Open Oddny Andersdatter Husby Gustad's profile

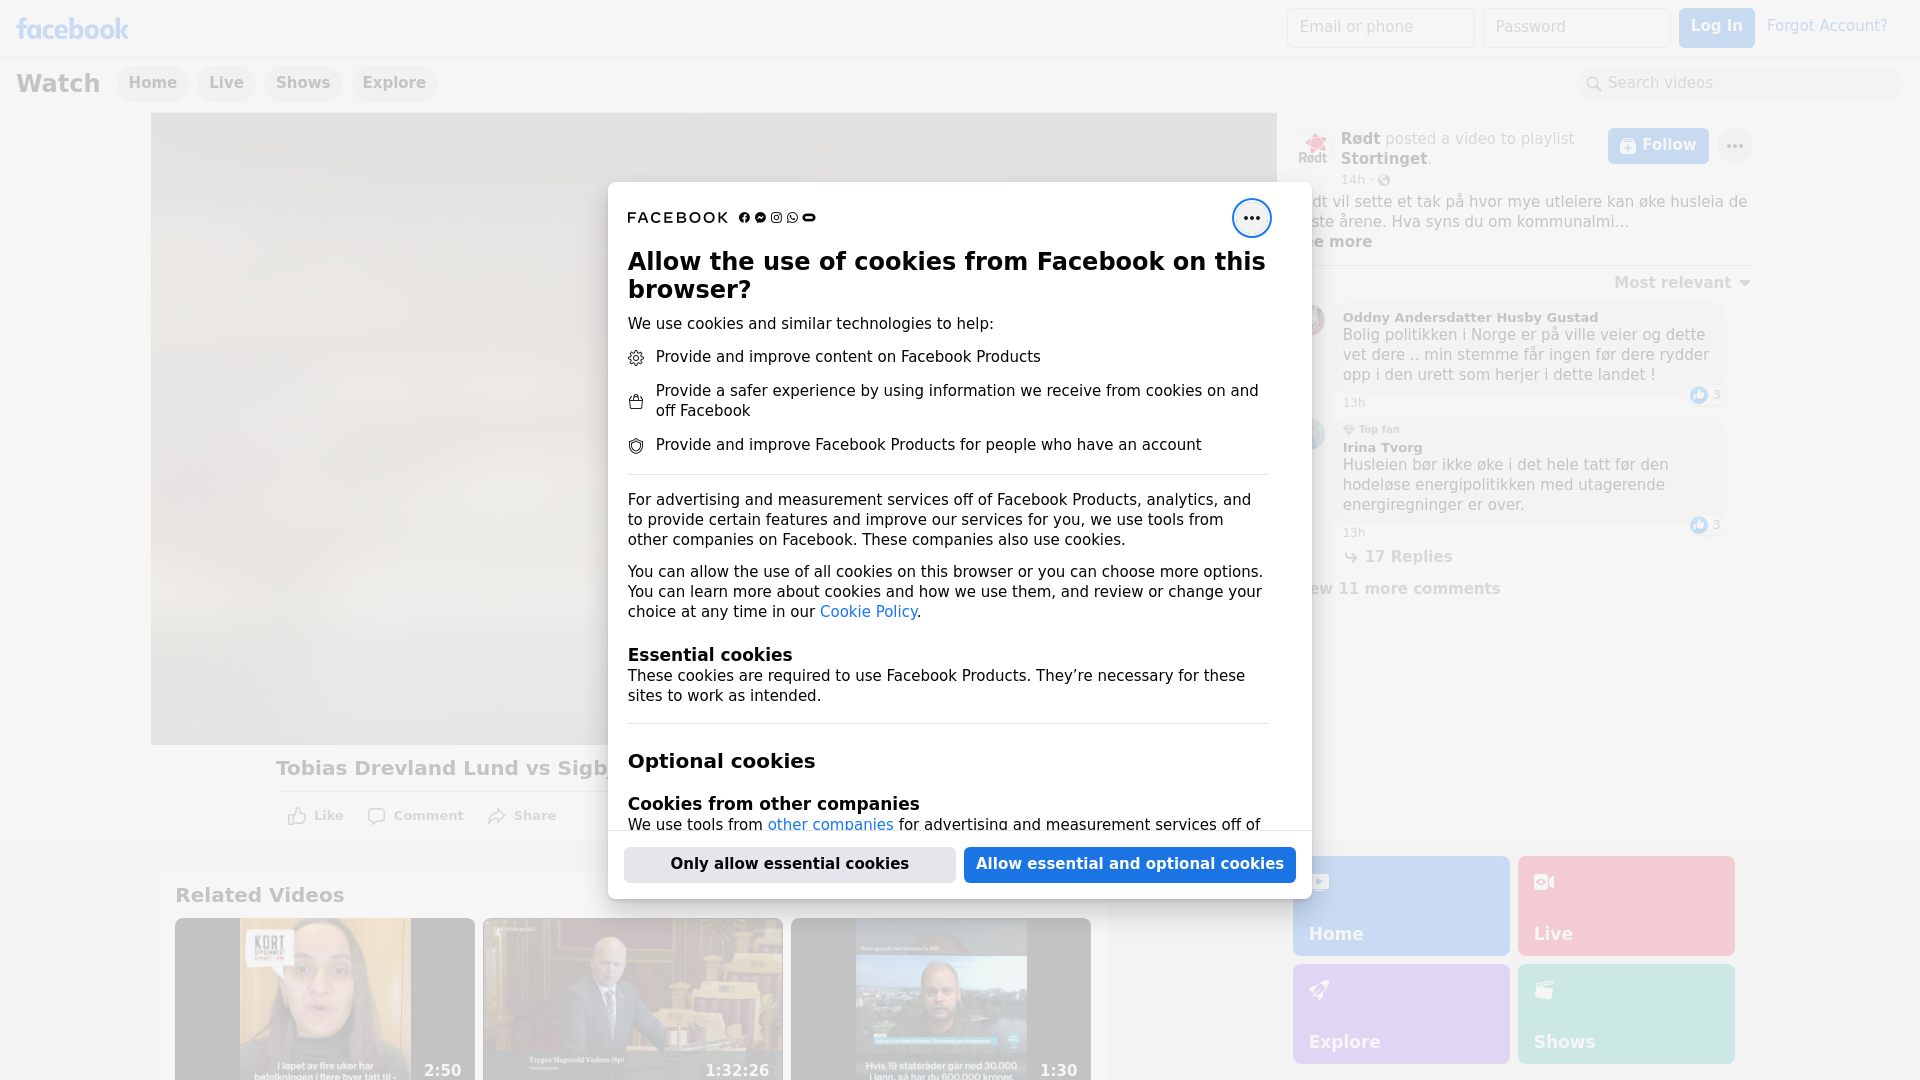(x=1470, y=318)
